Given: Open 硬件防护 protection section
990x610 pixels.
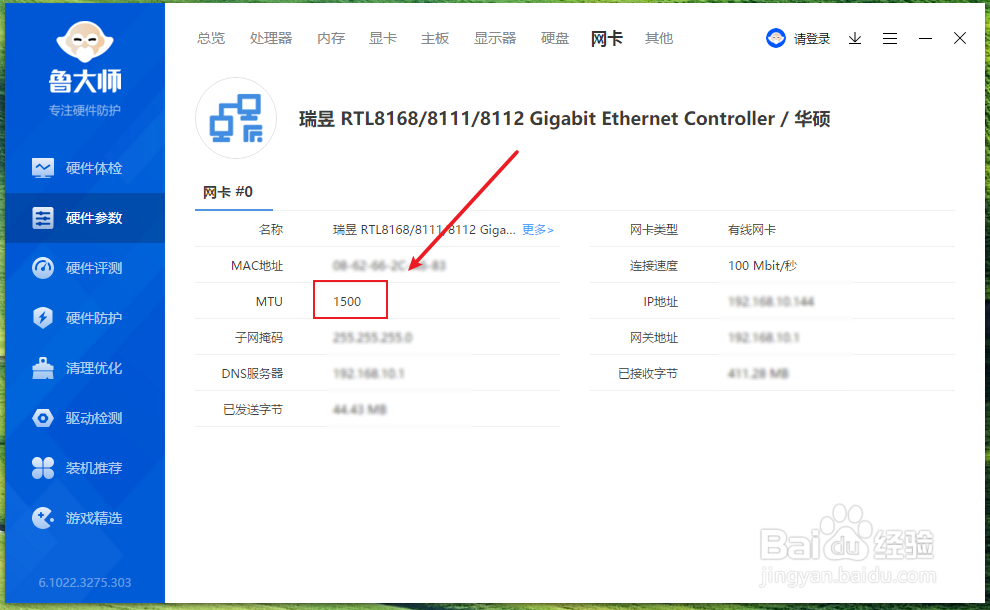Looking at the screenshot, I should pyautogui.click(x=85, y=318).
